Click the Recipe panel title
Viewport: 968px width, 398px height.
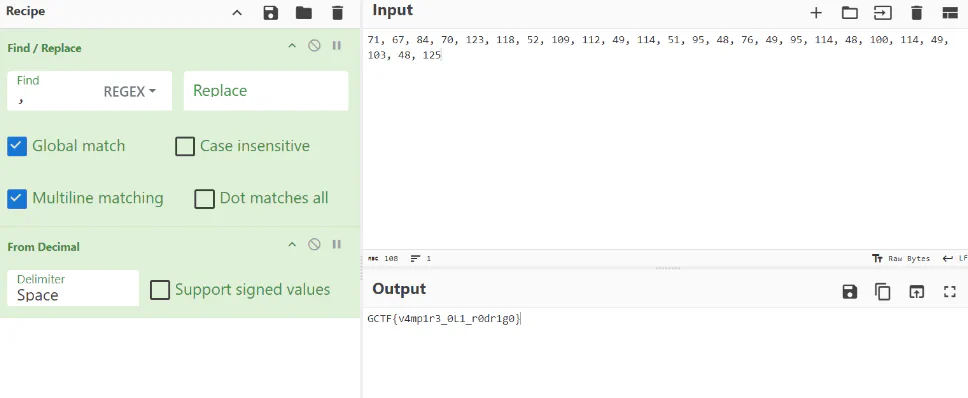[x=26, y=11]
